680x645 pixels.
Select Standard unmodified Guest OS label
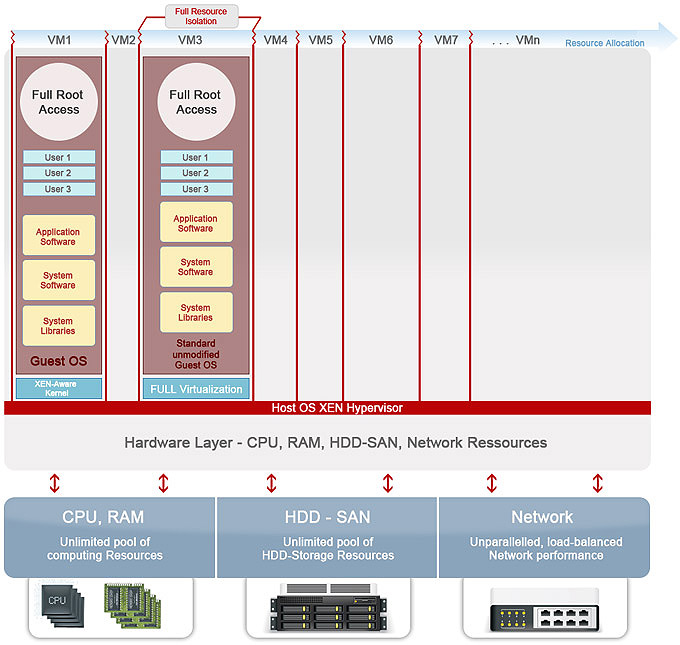coord(196,354)
